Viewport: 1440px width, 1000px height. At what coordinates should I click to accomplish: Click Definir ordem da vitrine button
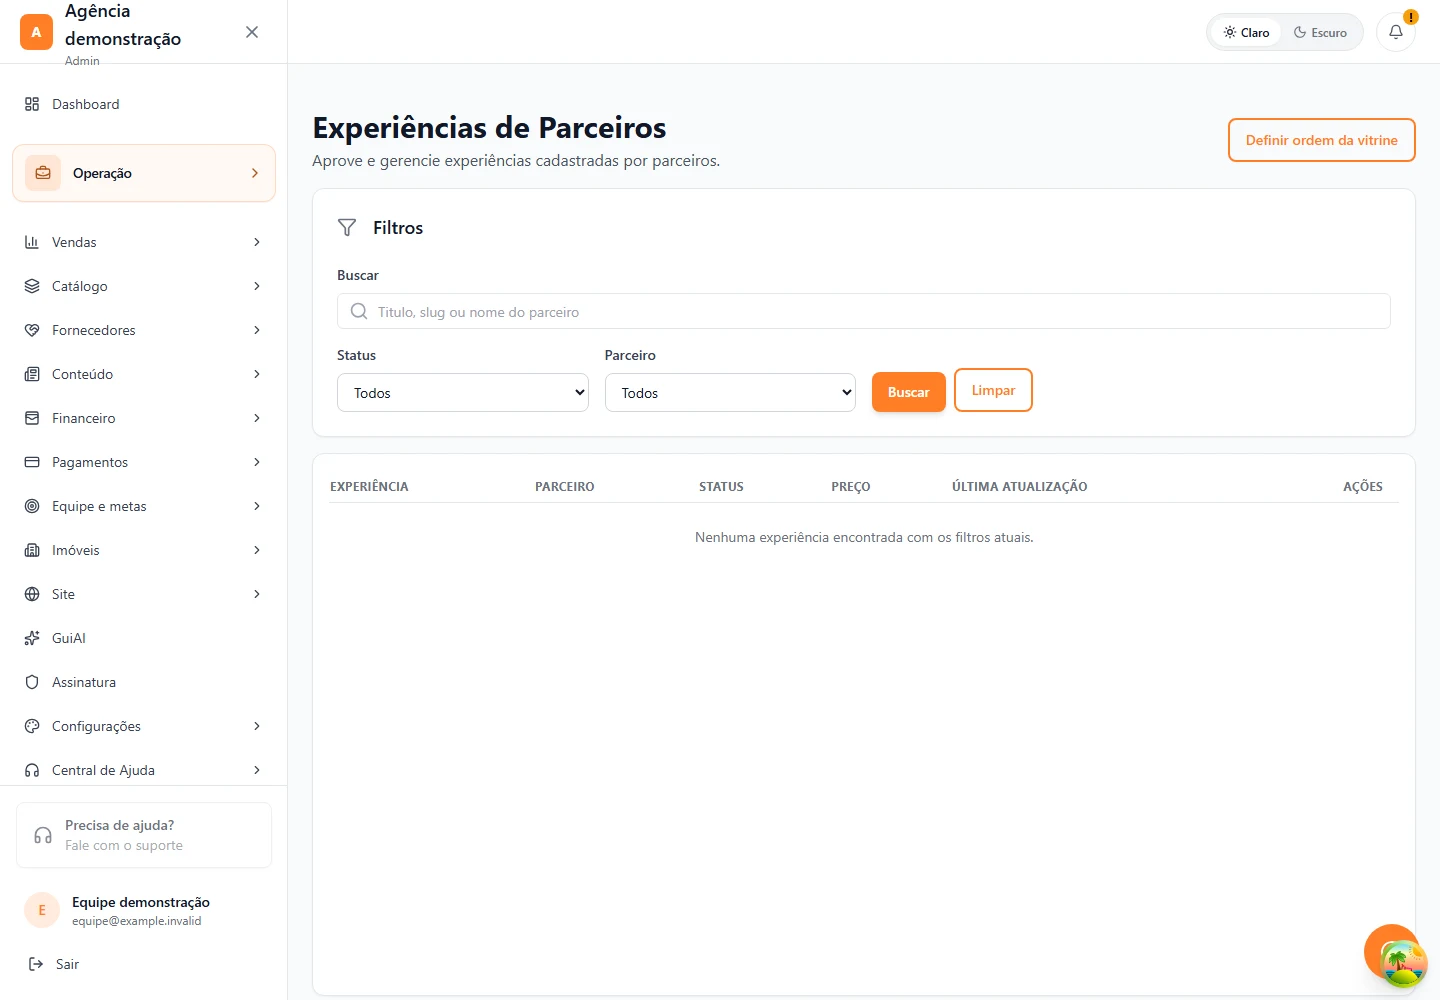click(x=1321, y=140)
